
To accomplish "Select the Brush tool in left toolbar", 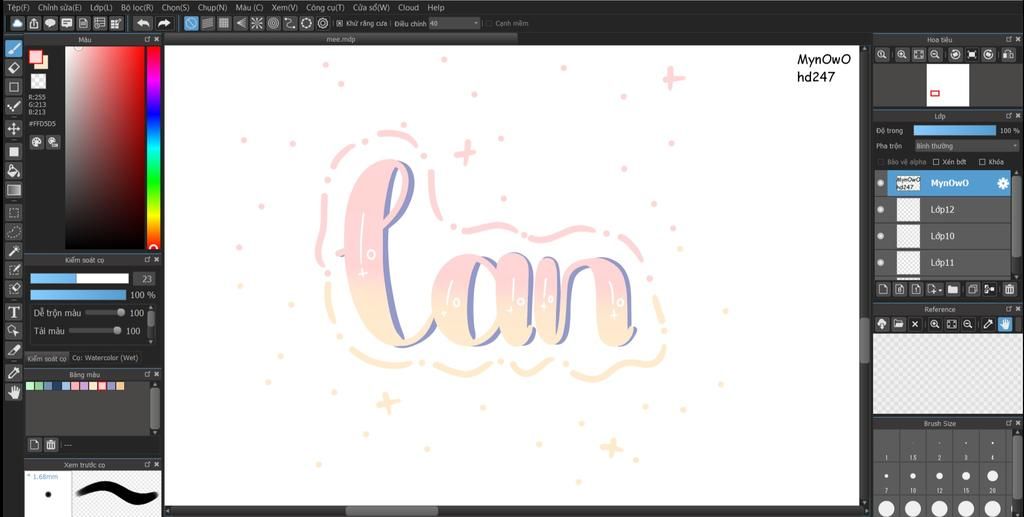I will pos(14,48).
